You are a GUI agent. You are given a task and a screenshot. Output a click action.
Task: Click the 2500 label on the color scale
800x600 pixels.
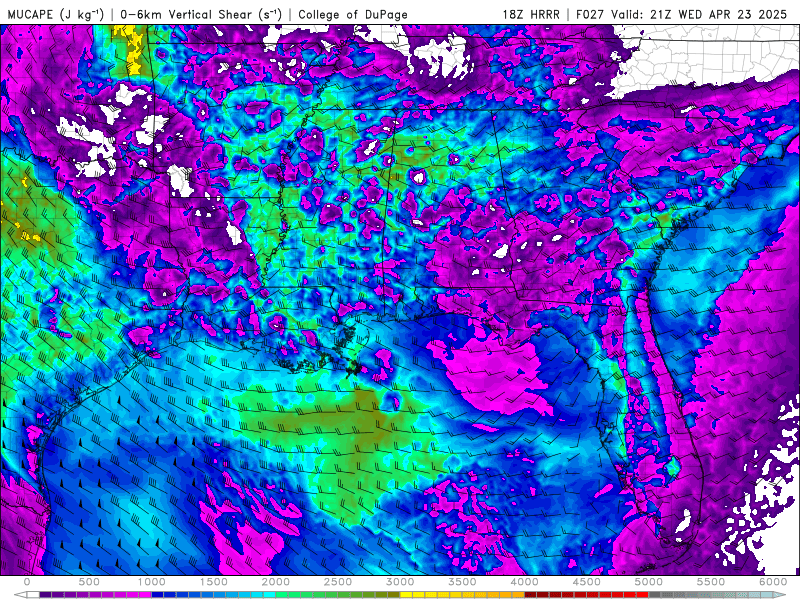pos(338,582)
